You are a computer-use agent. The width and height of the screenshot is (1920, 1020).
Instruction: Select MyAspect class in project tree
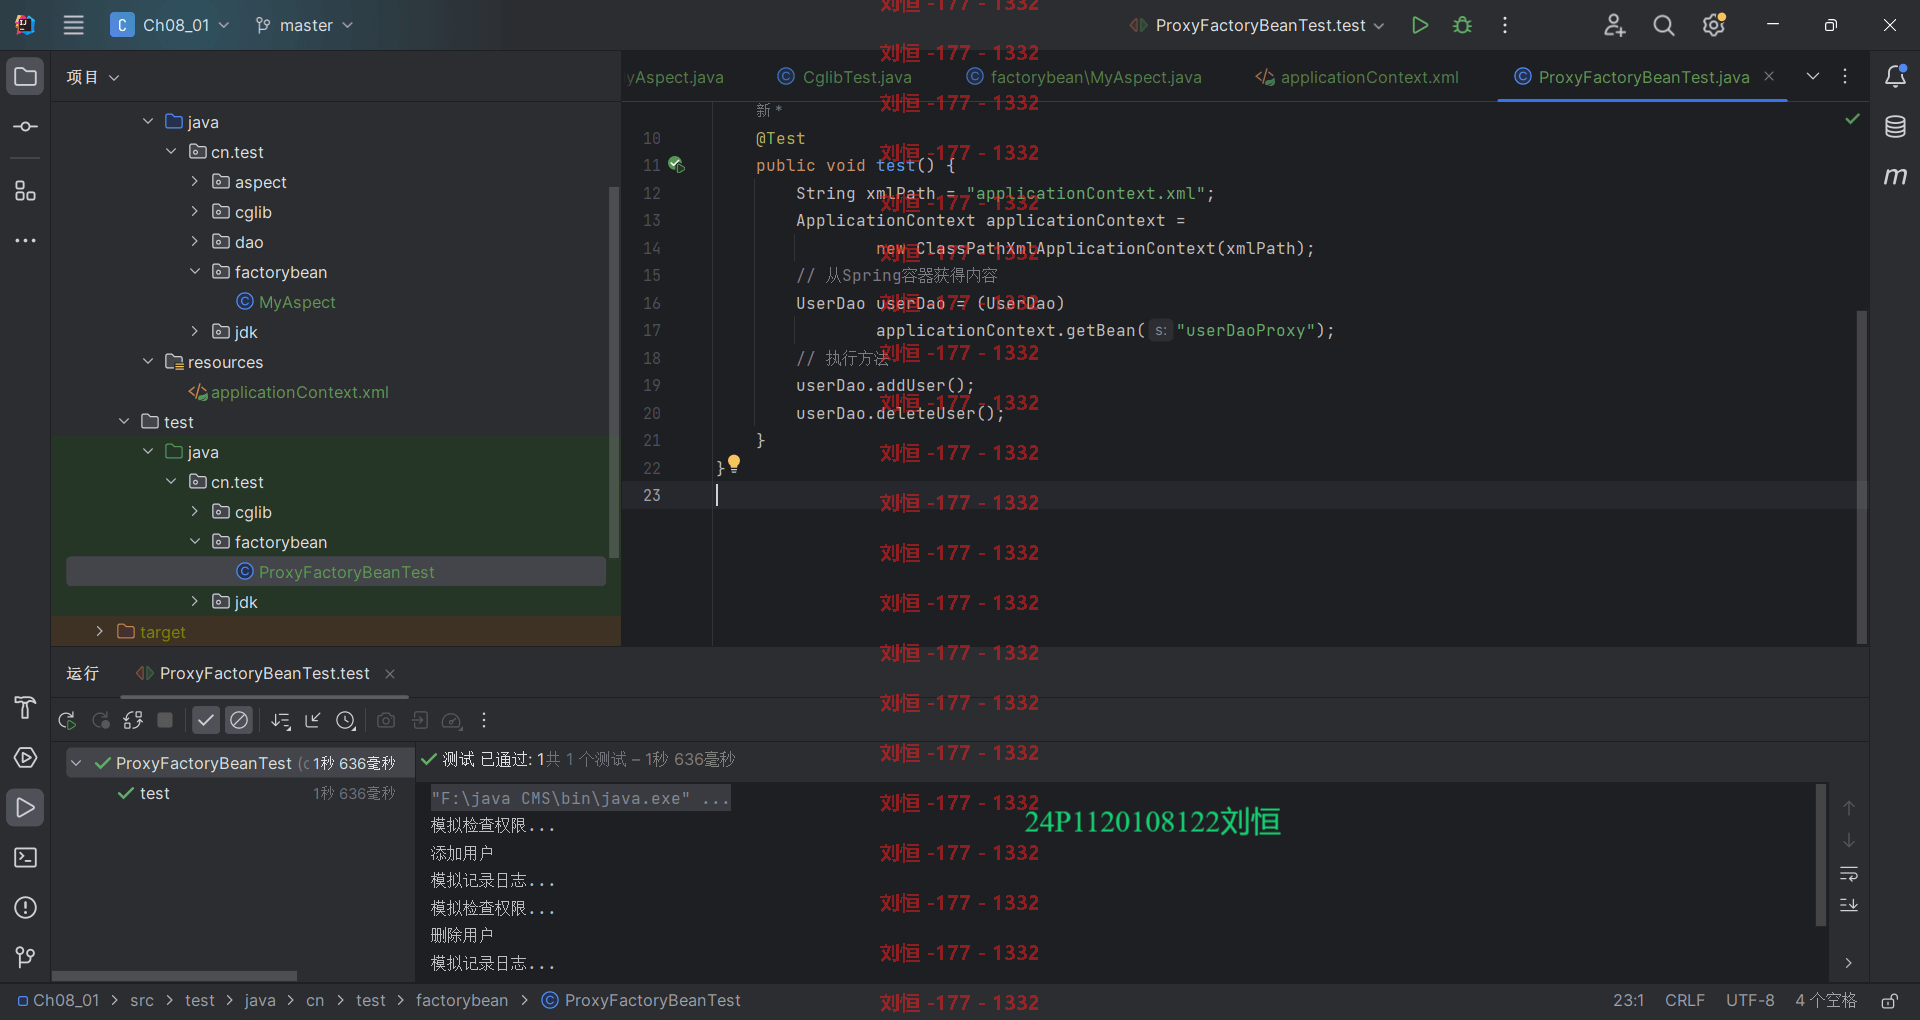(297, 302)
